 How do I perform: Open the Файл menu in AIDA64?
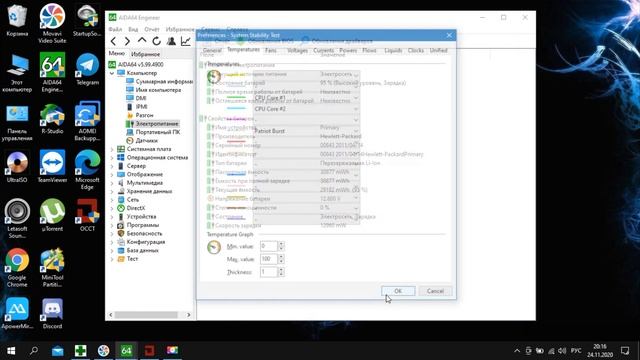[x=115, y=29]
